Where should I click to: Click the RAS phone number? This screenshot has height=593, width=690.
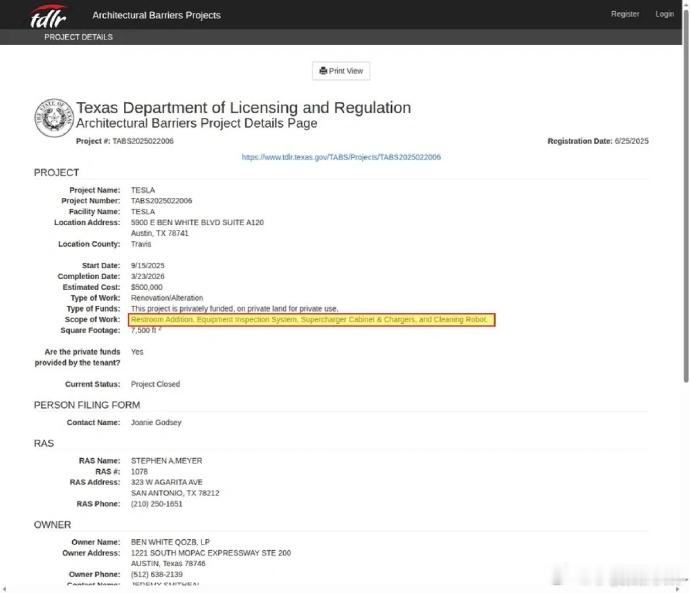coord(156,504)
